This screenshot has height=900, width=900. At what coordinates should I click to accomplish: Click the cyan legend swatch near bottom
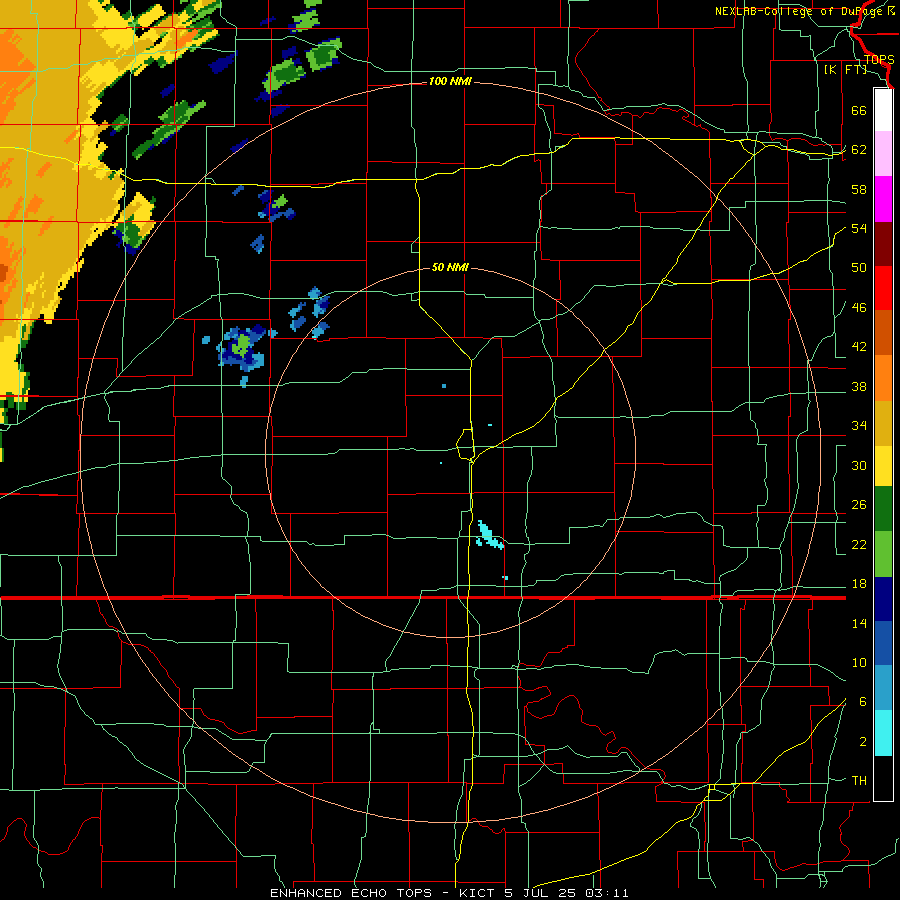pos(883,733)
